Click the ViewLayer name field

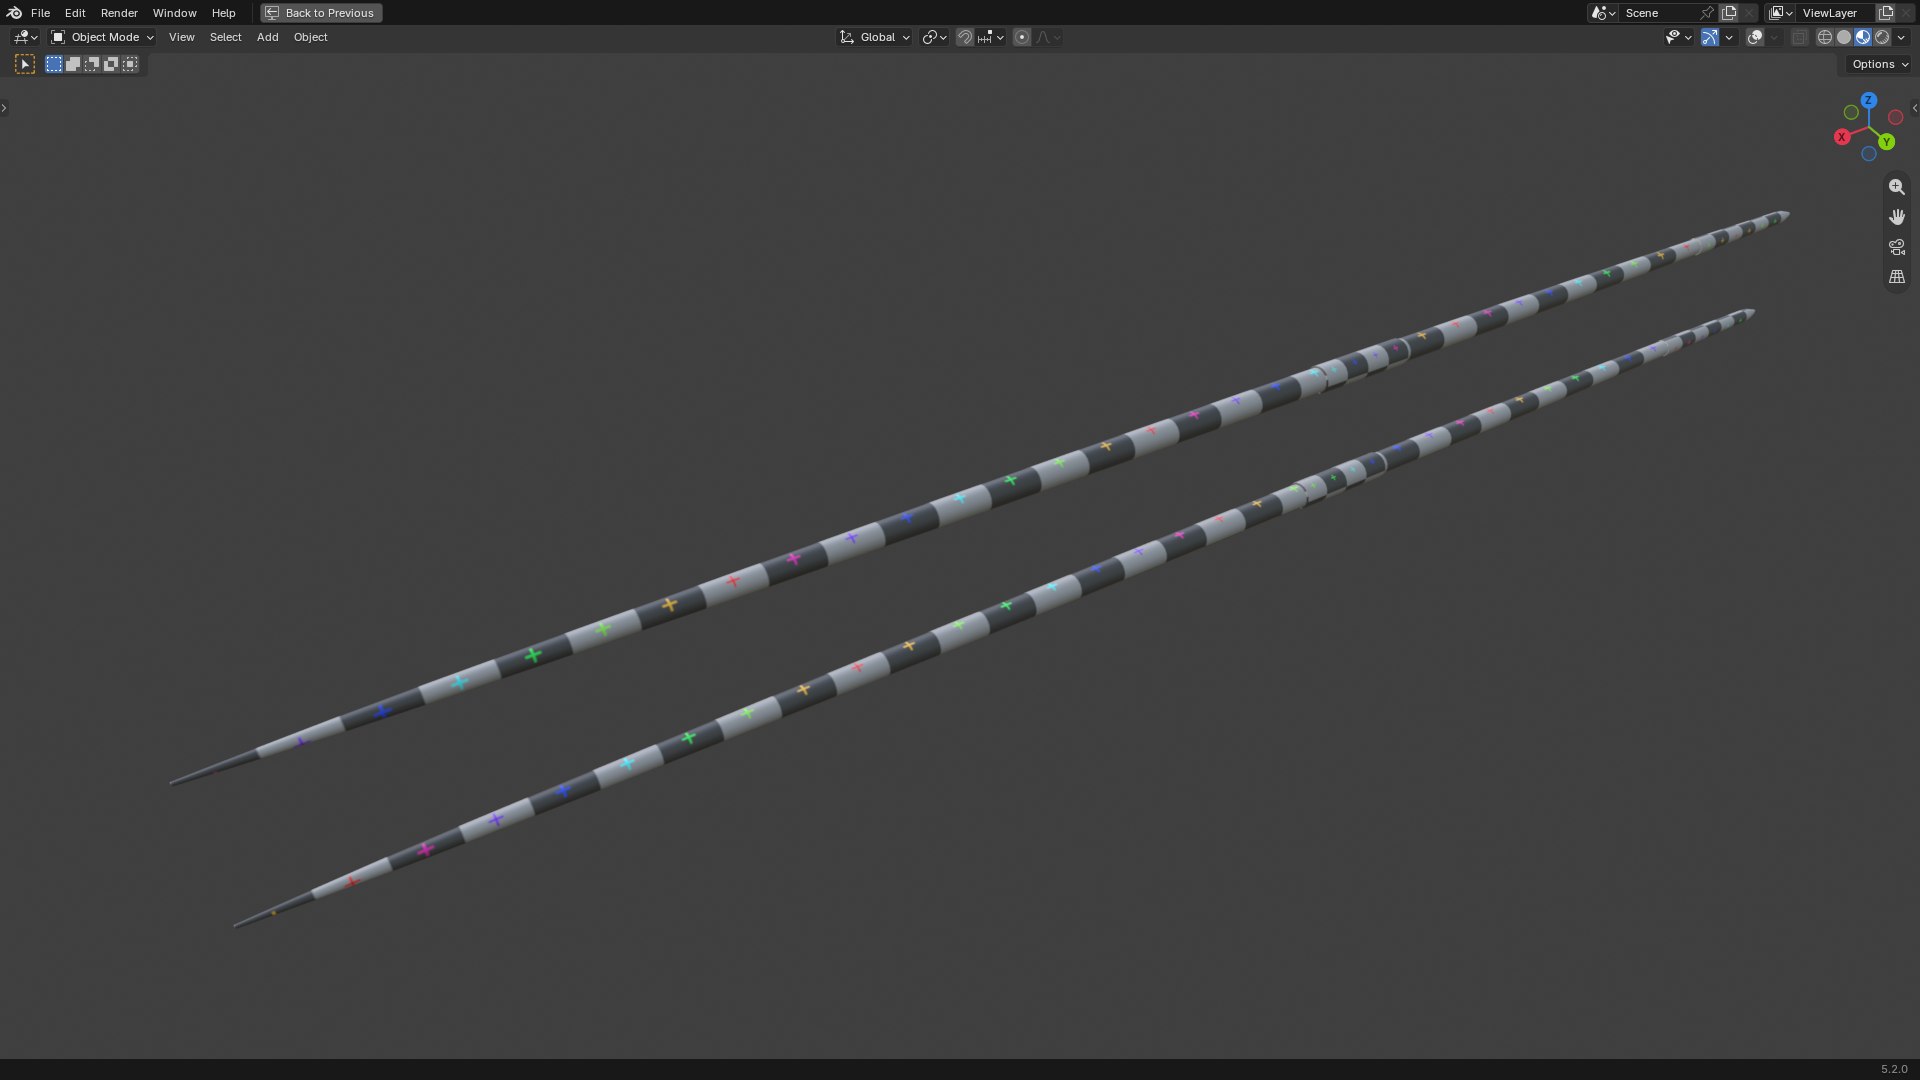tap(1837, 13)
